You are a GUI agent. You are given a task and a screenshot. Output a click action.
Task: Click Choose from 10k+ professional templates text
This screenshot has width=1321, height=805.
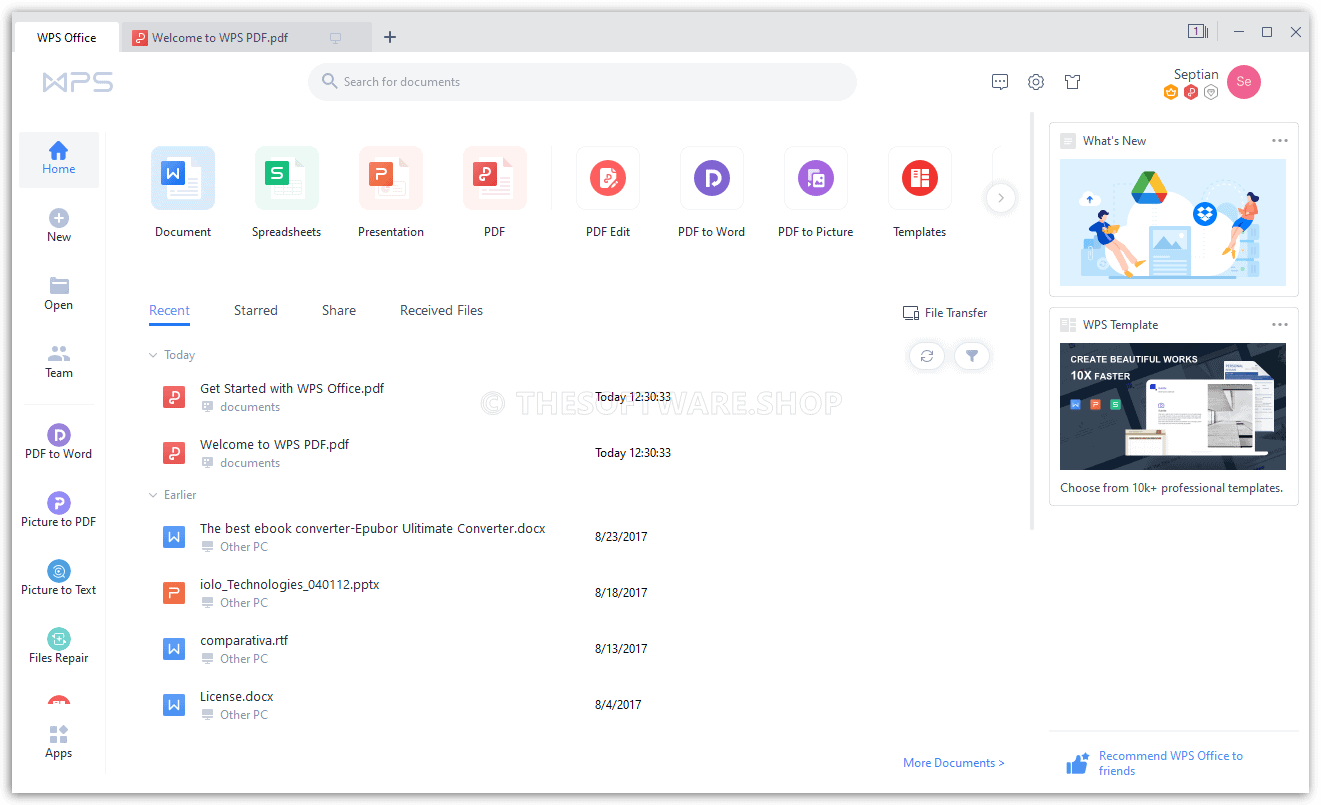pos(1171,488)
